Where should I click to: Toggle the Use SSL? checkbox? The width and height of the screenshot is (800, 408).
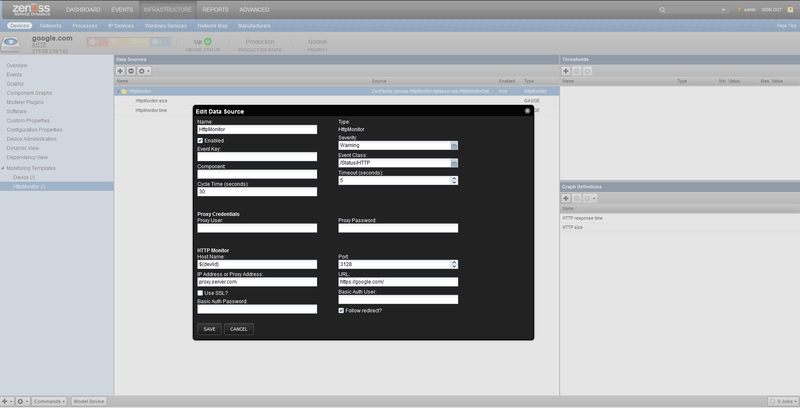pos(200,293)
